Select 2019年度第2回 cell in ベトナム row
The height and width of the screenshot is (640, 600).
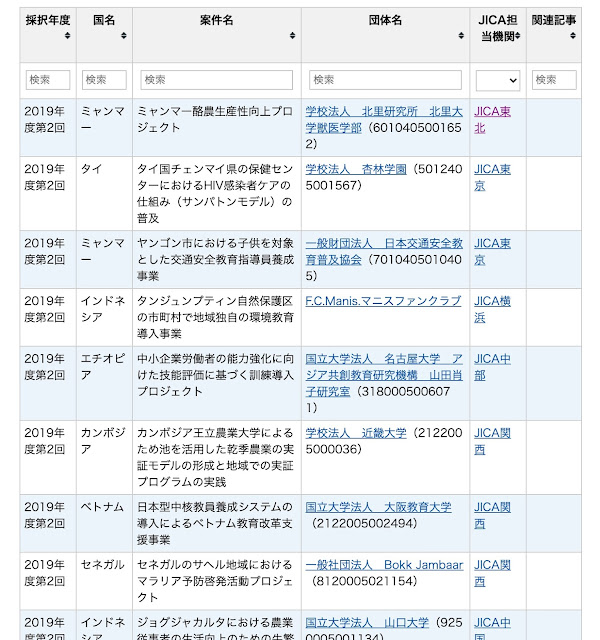click(48, 524)
